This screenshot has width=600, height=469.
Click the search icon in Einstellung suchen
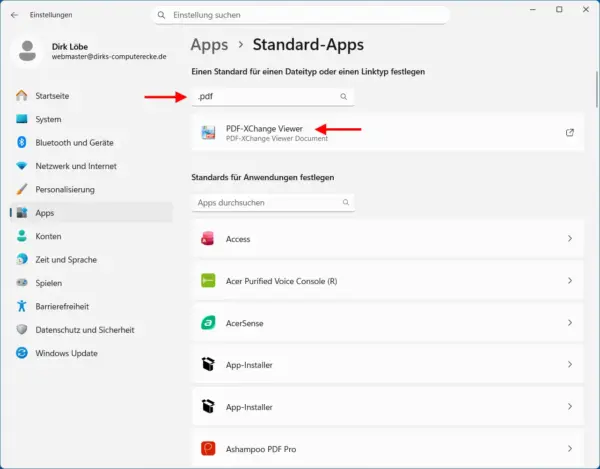pyautogui.click(x=161, y=15)
